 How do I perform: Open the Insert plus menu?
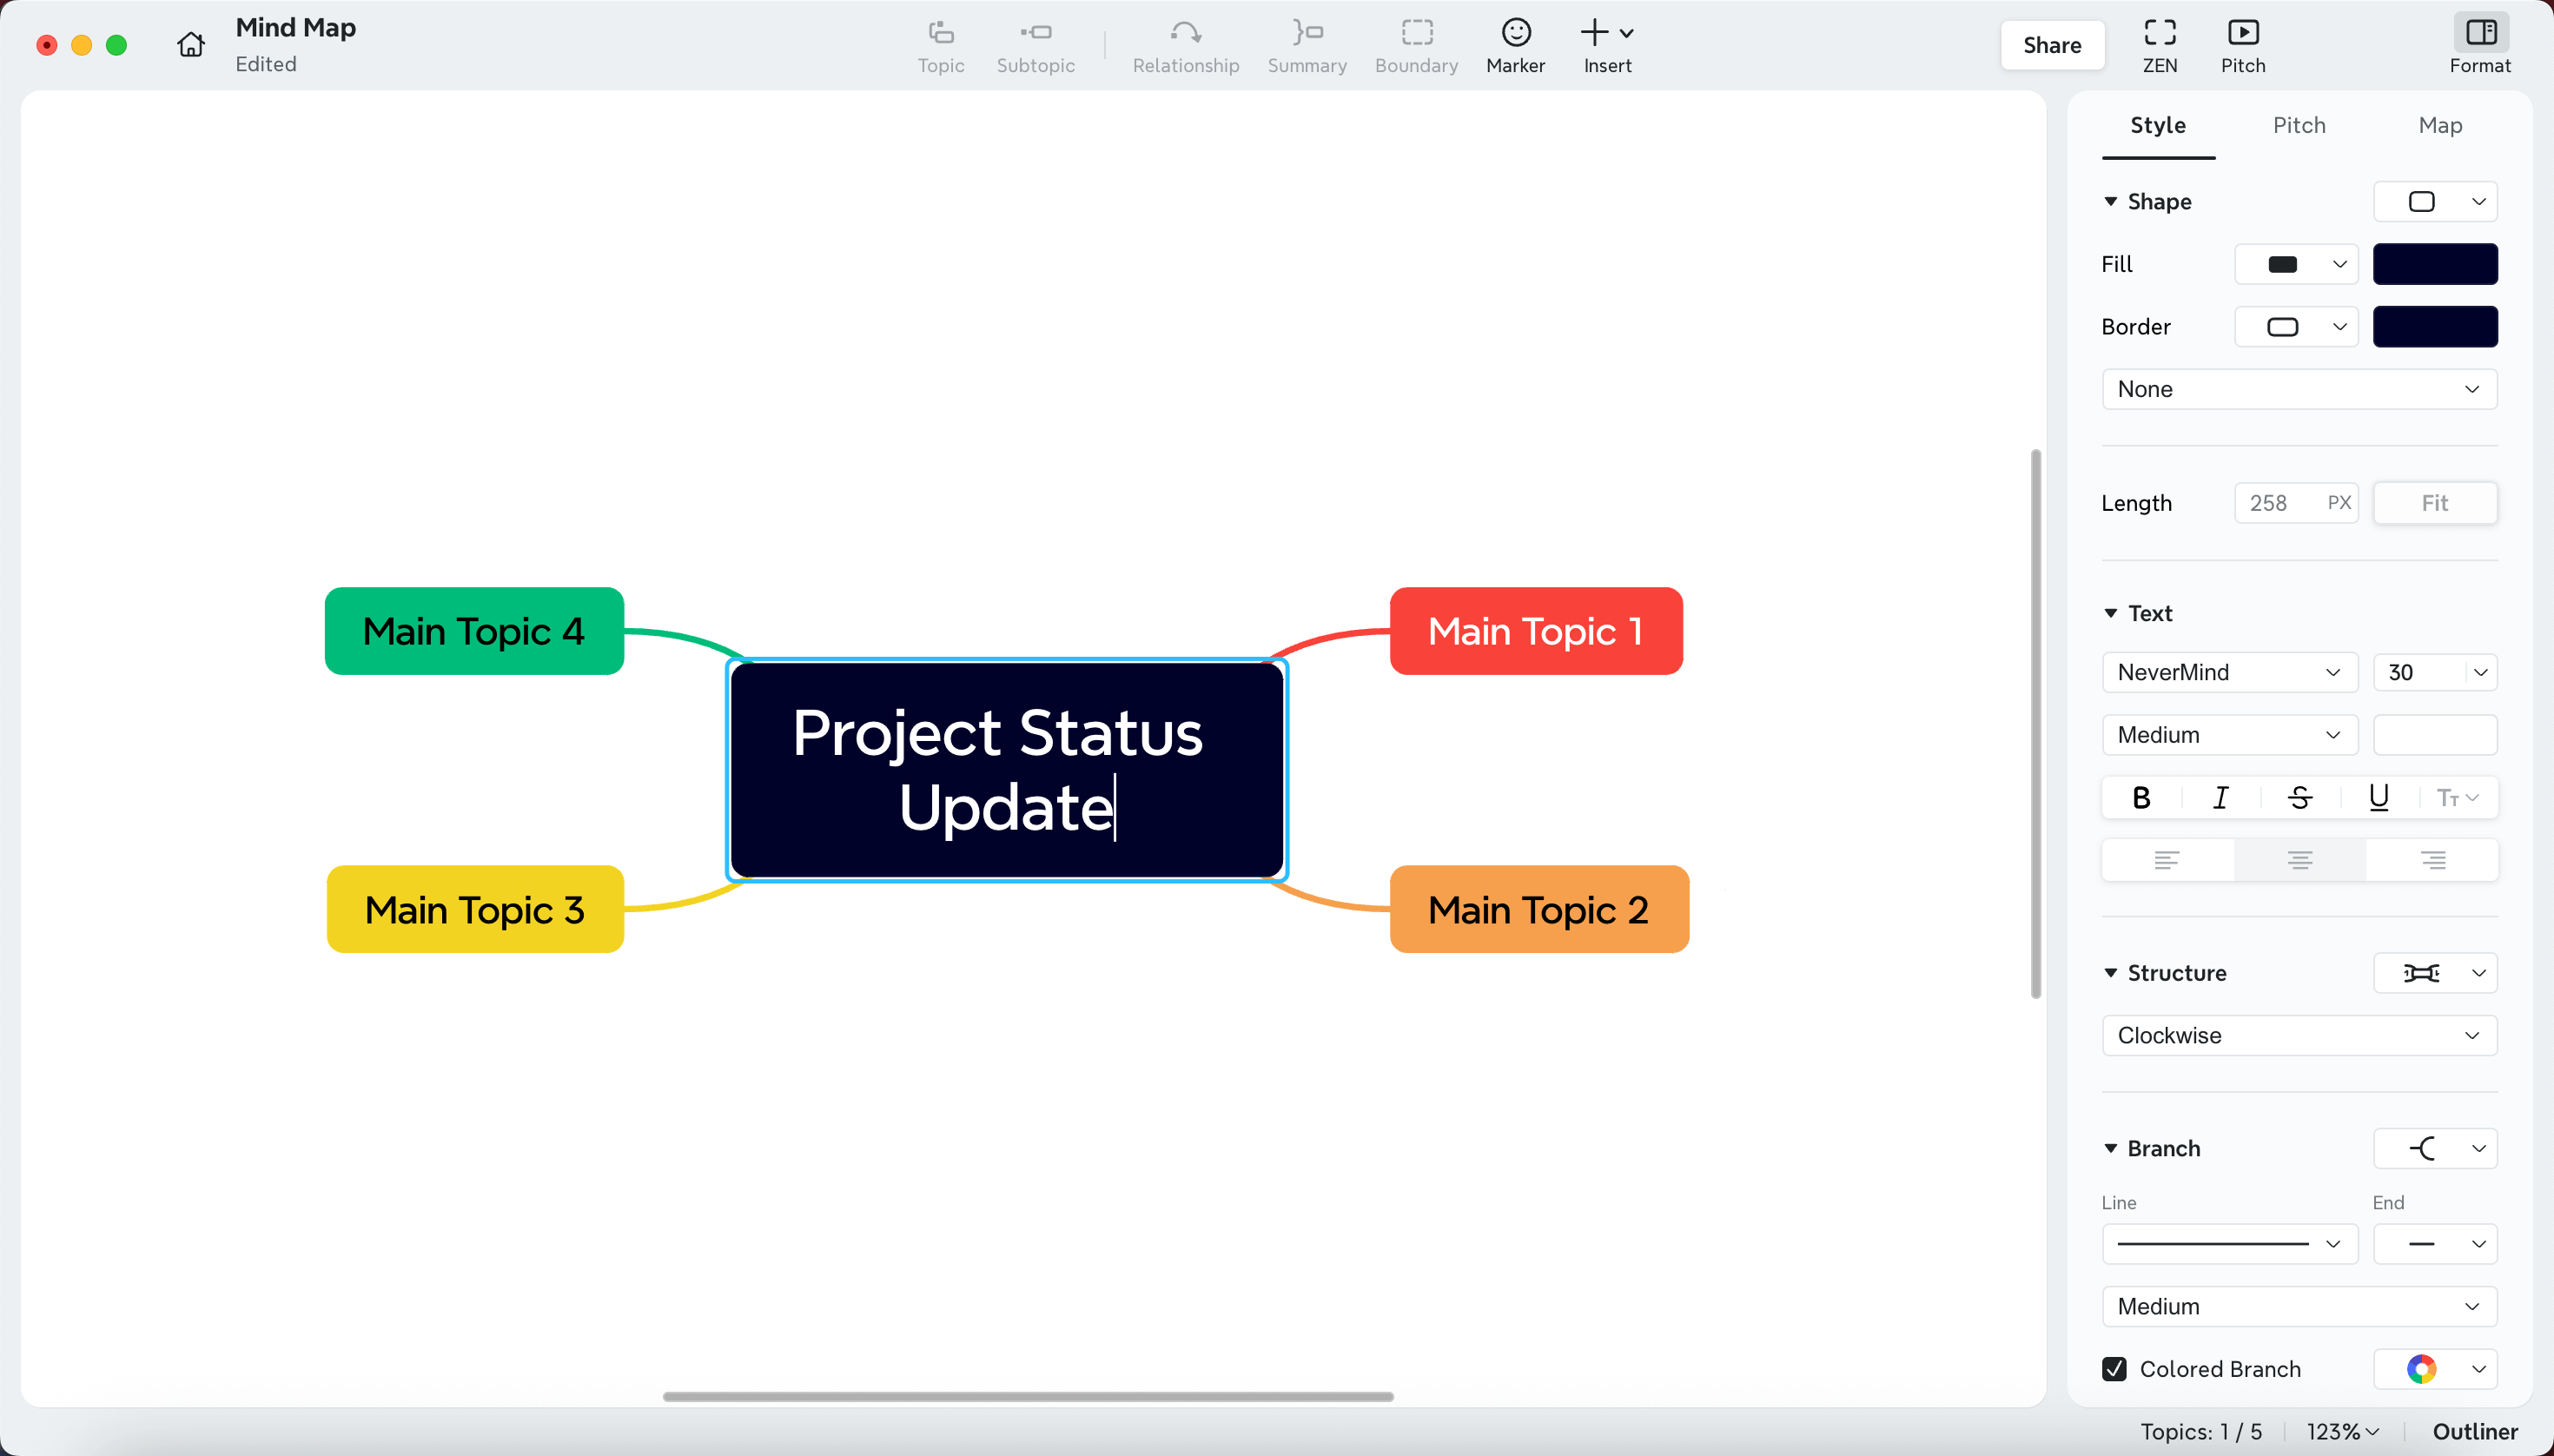1606,34
